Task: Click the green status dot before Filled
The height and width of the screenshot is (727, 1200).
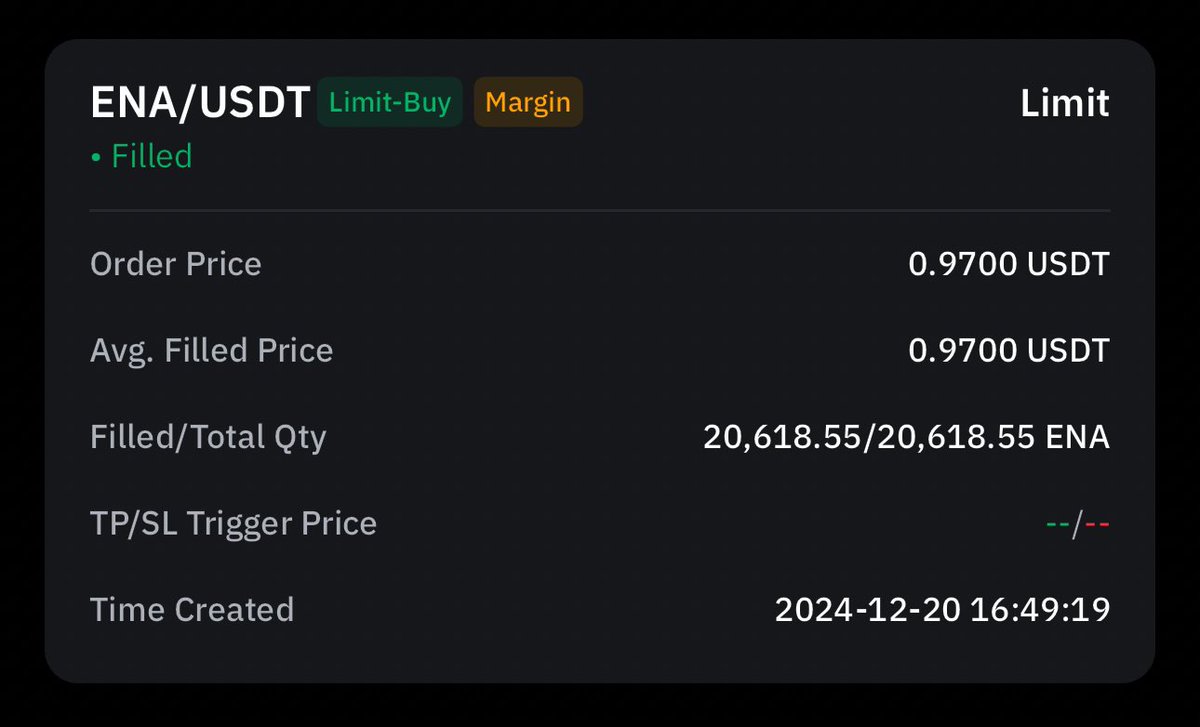Action: 96,157
